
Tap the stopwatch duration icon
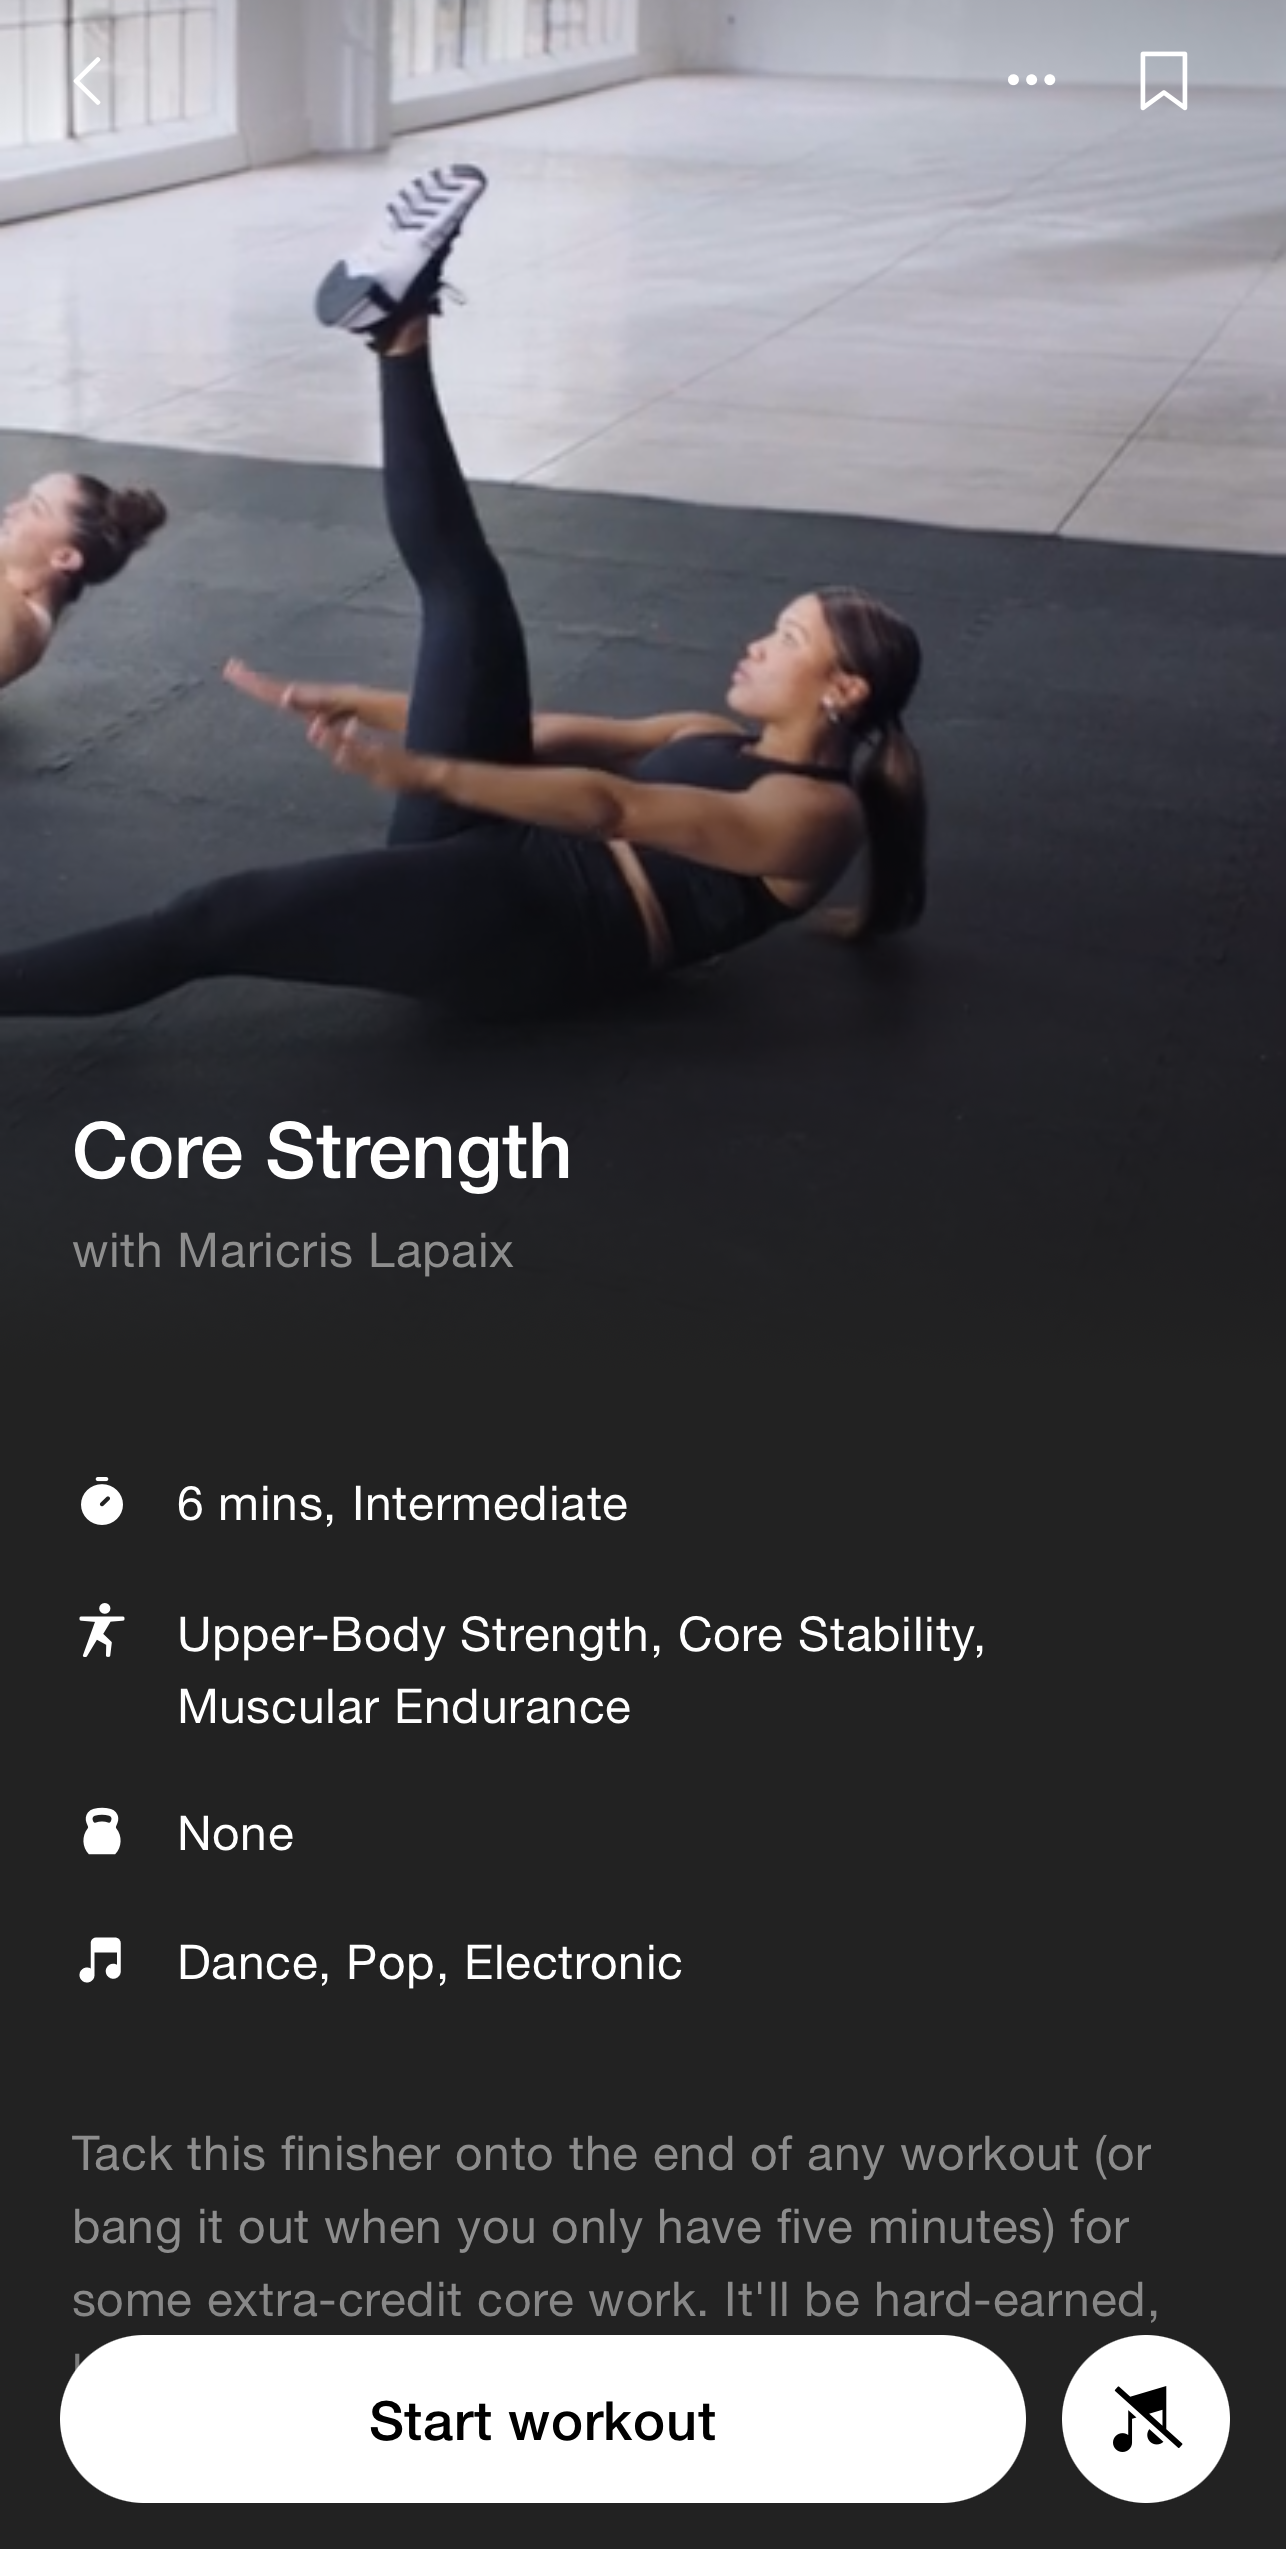pos(101,1501)
